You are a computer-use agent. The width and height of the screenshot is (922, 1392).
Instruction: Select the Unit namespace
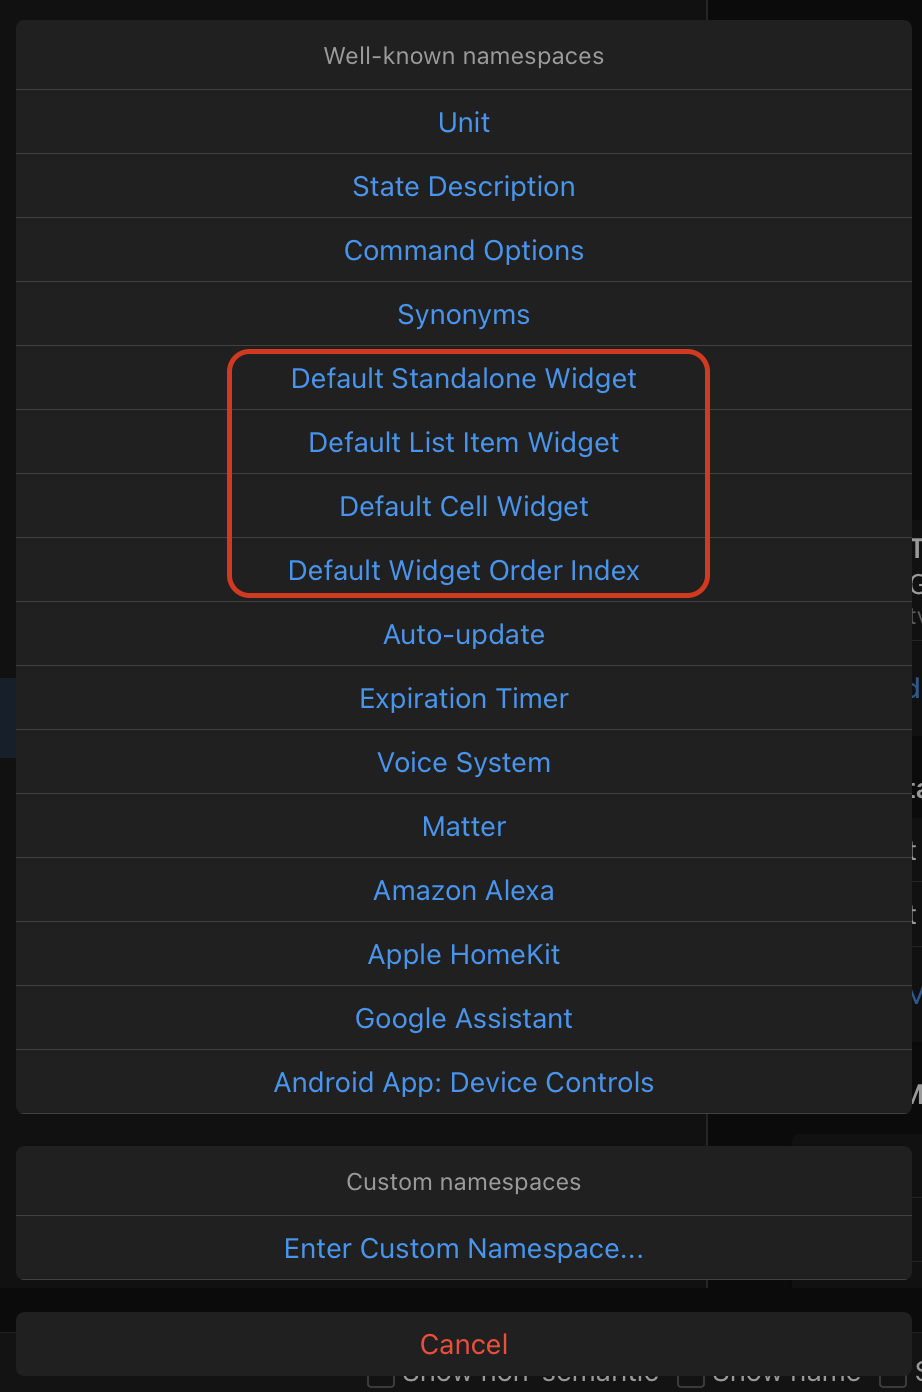pyautogui.click(x=464, y=122)
